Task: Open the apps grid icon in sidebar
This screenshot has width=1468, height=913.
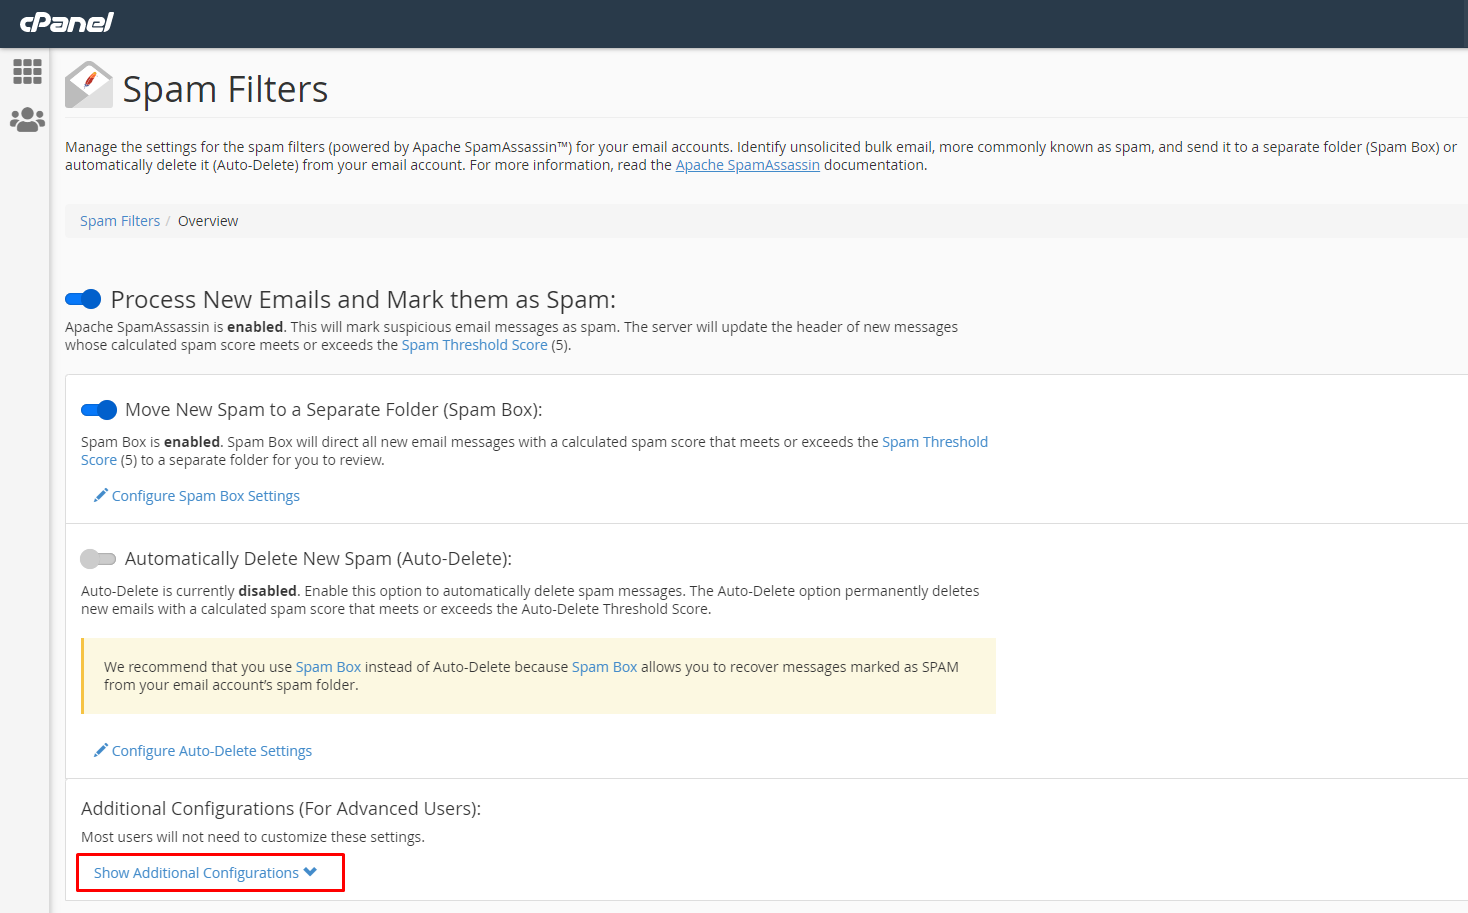Action: [x=27, y=71]
